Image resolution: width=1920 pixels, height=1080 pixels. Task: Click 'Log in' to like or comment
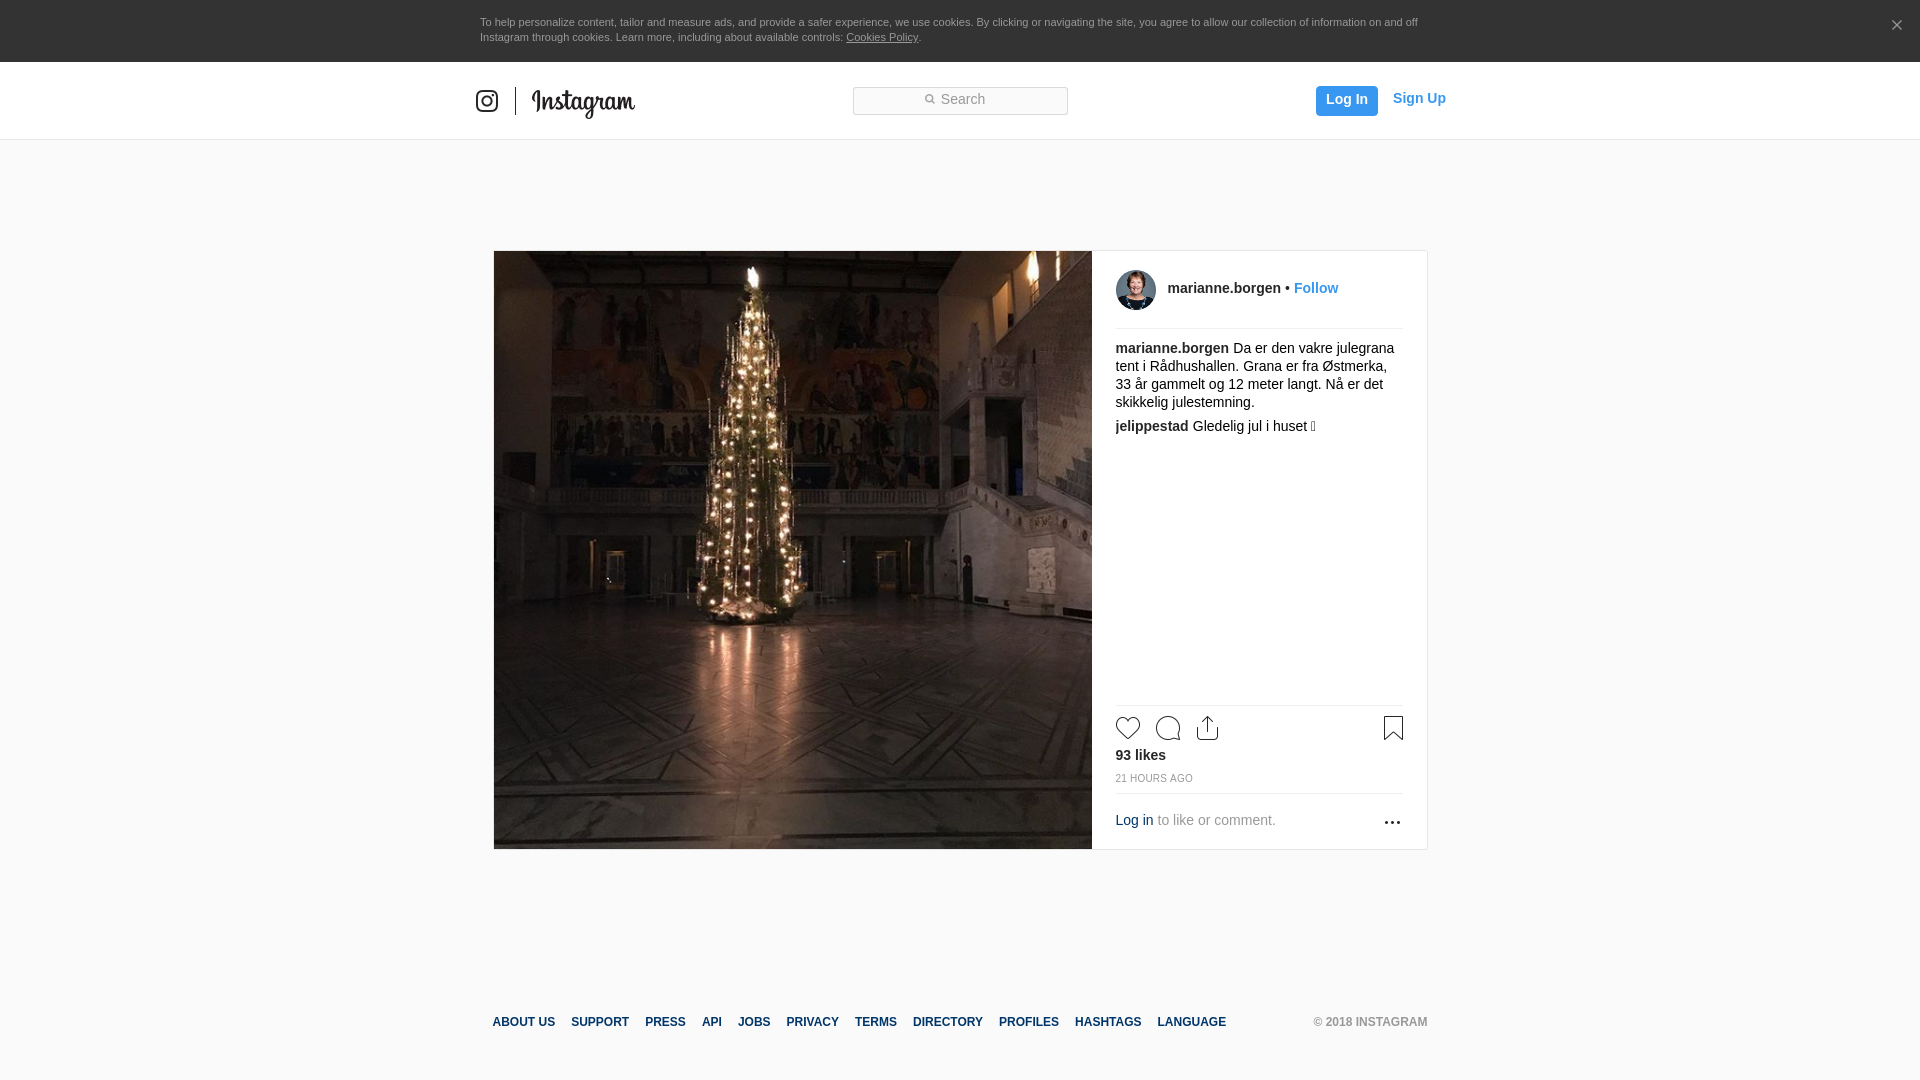click(1134, 820)
